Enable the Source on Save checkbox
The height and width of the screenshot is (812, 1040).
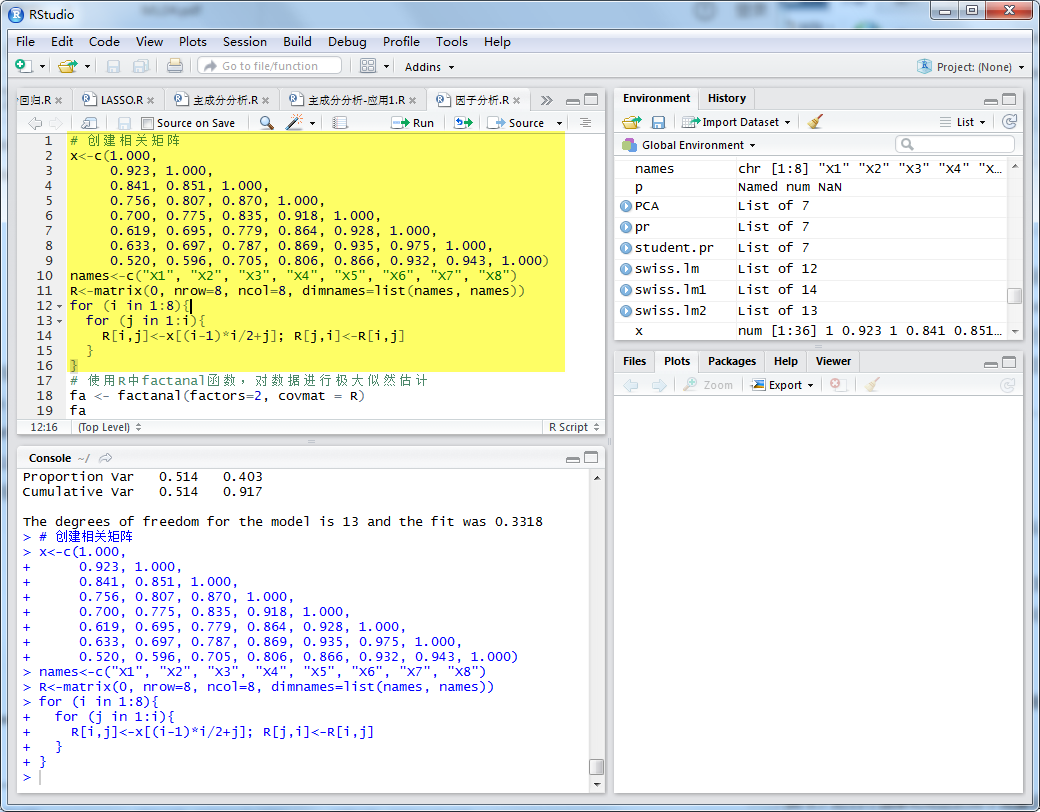[x=148, y=123]
